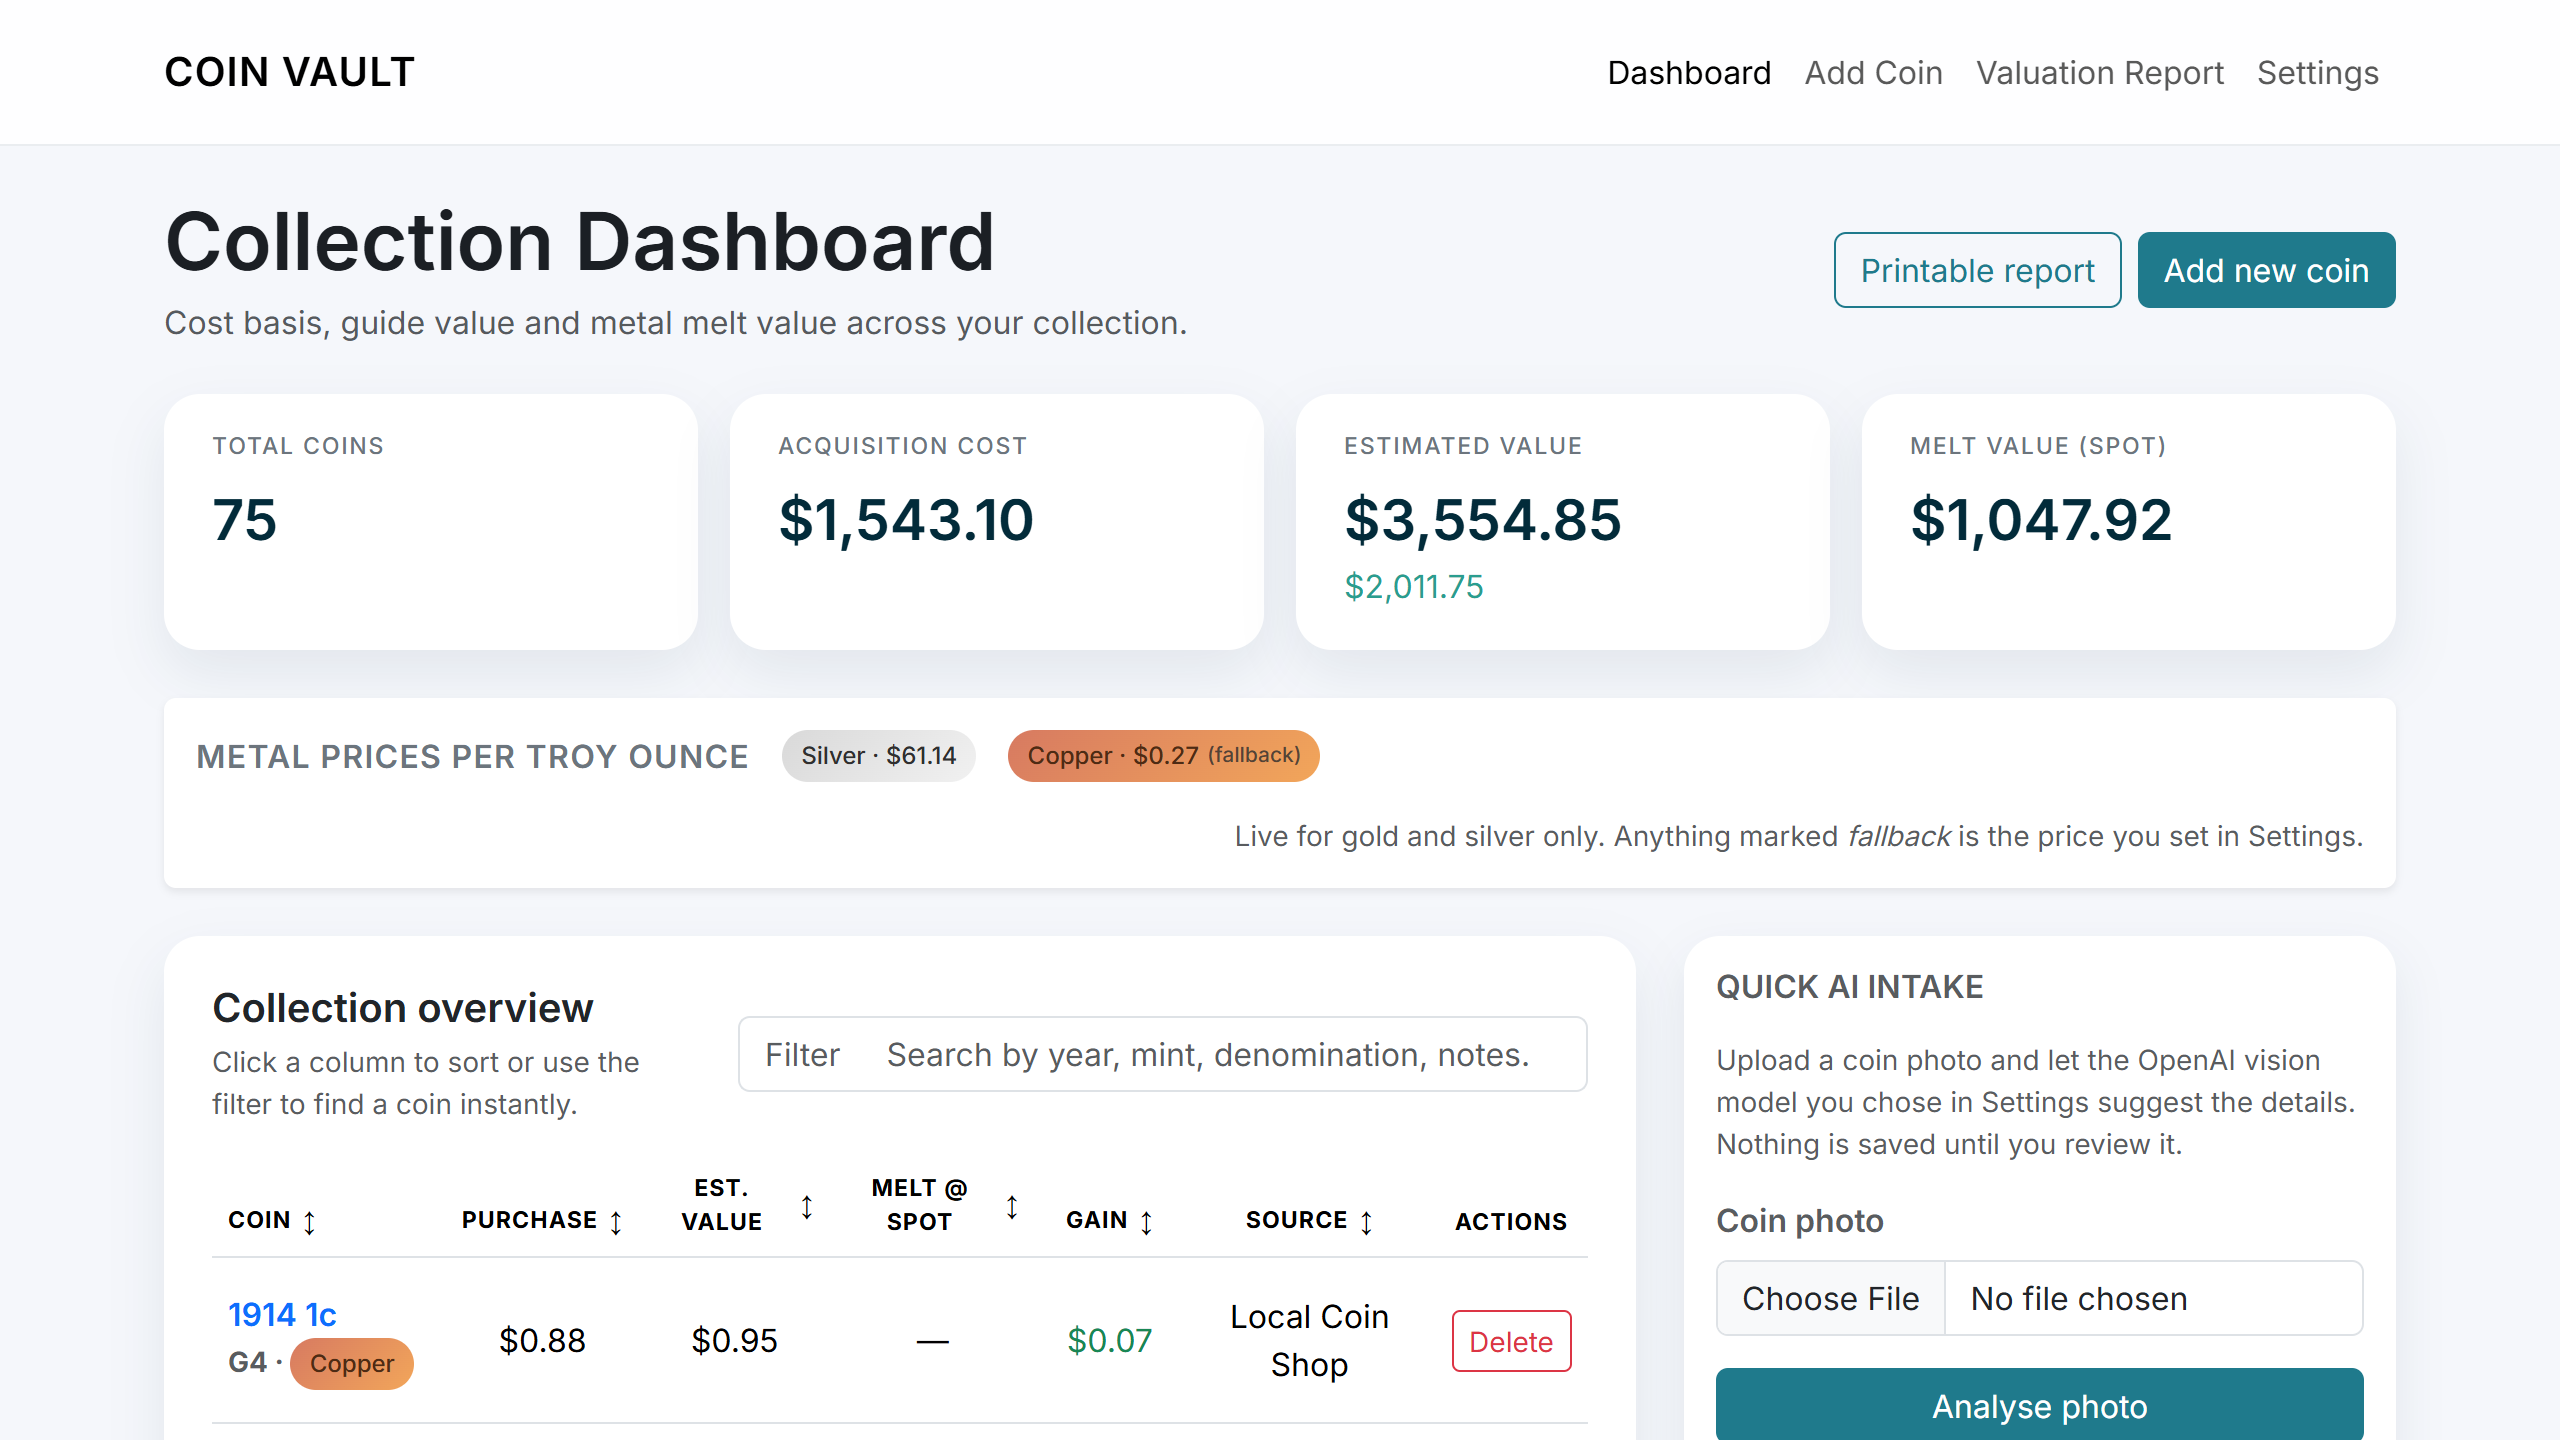The height and width of the screenshot is (1440, 2560).
Task: Click the Total Coins value 75
Action: (x=244, y=520)
